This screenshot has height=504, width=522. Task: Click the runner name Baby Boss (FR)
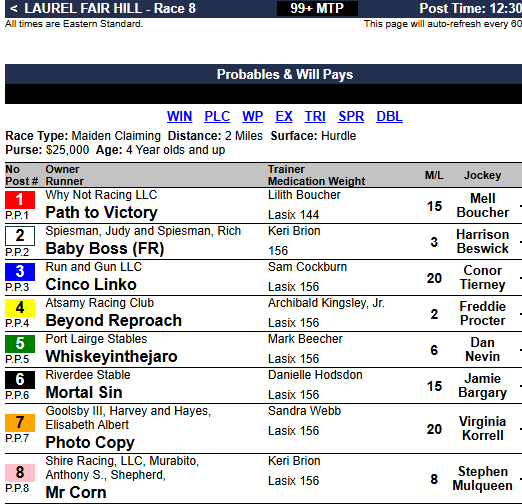click(x=105, y=249)
